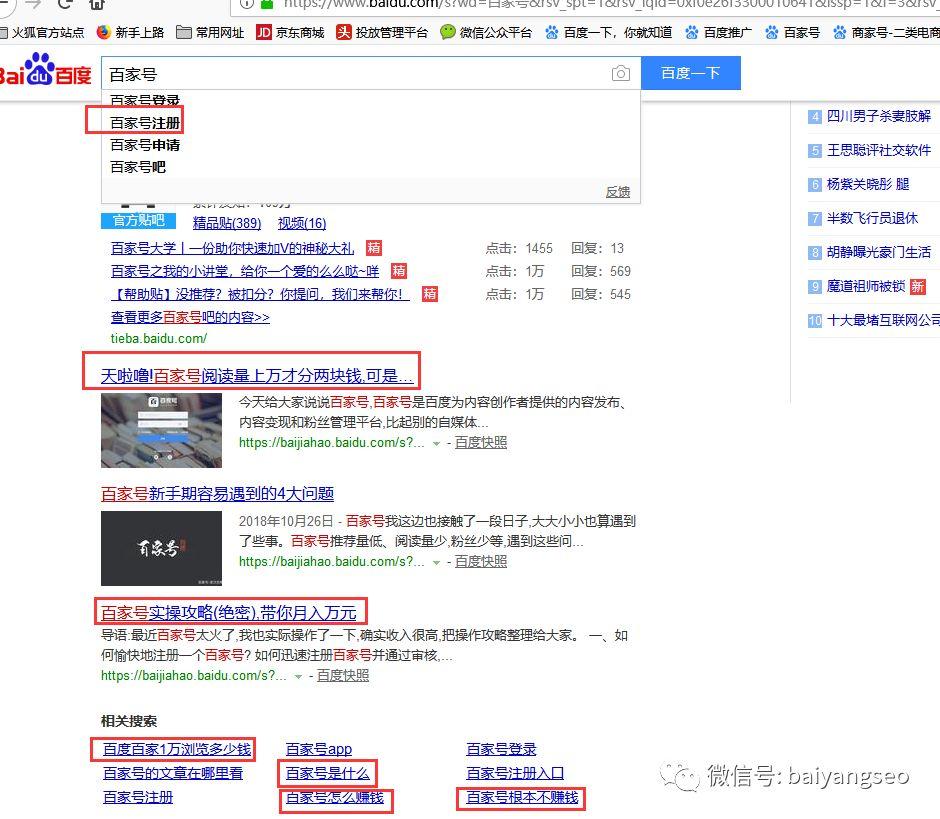This screenshot has width=940, height=819.
Task: Click the 反馈 link in suggestions
Action: 617,192
